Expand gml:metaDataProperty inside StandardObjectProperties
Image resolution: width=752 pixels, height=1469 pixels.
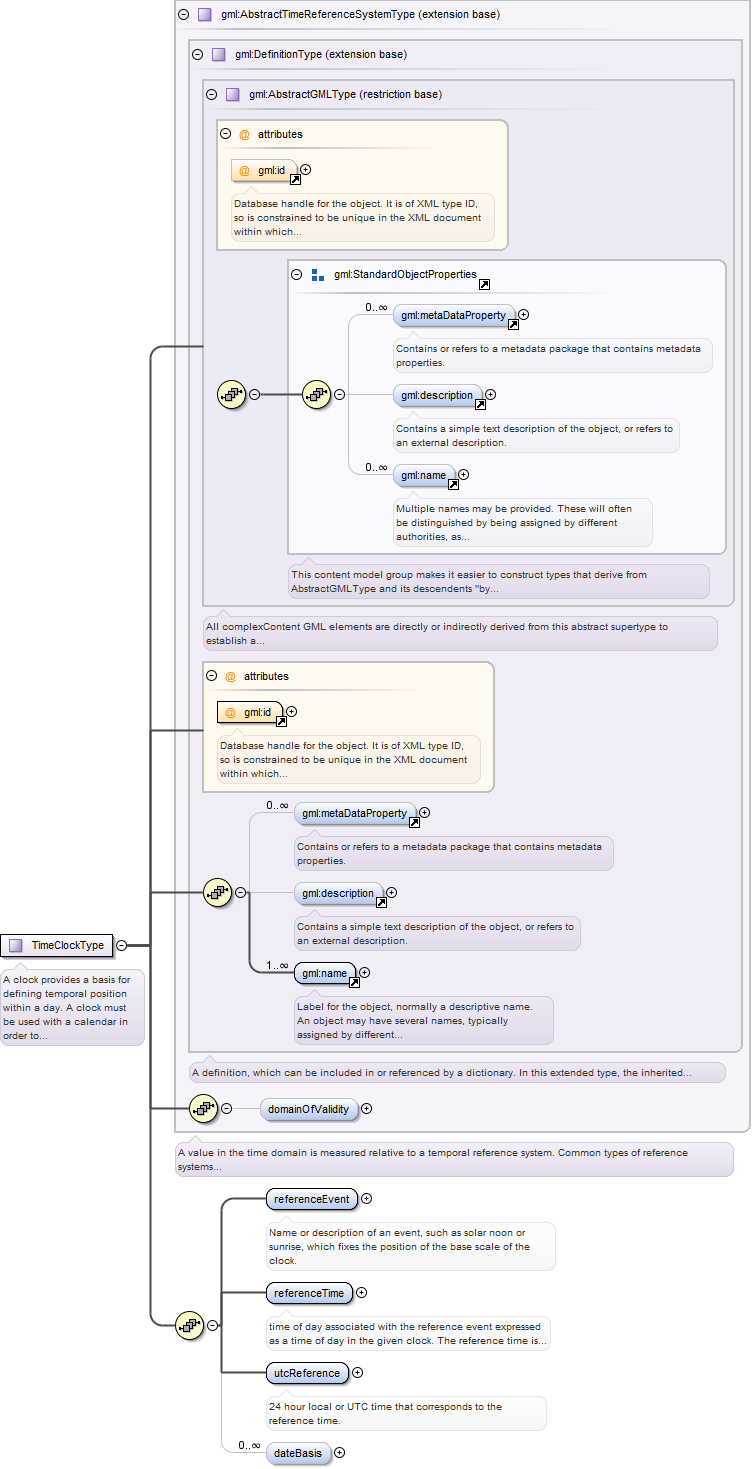coord(524,315)
